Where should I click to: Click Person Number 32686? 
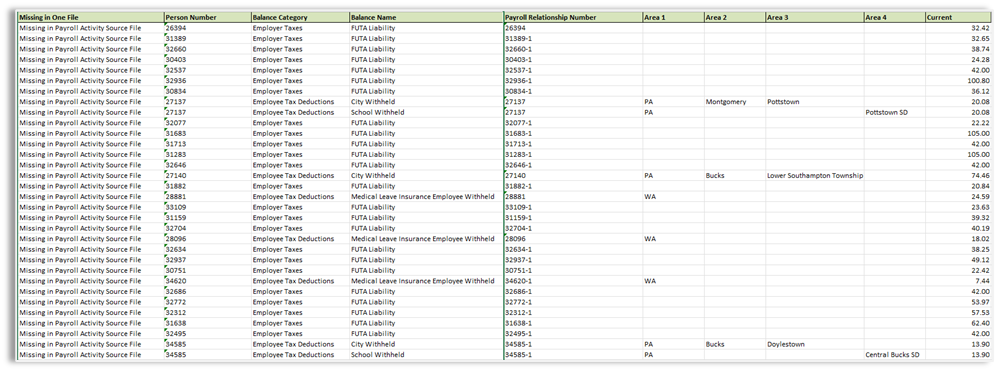click(207, 291)
